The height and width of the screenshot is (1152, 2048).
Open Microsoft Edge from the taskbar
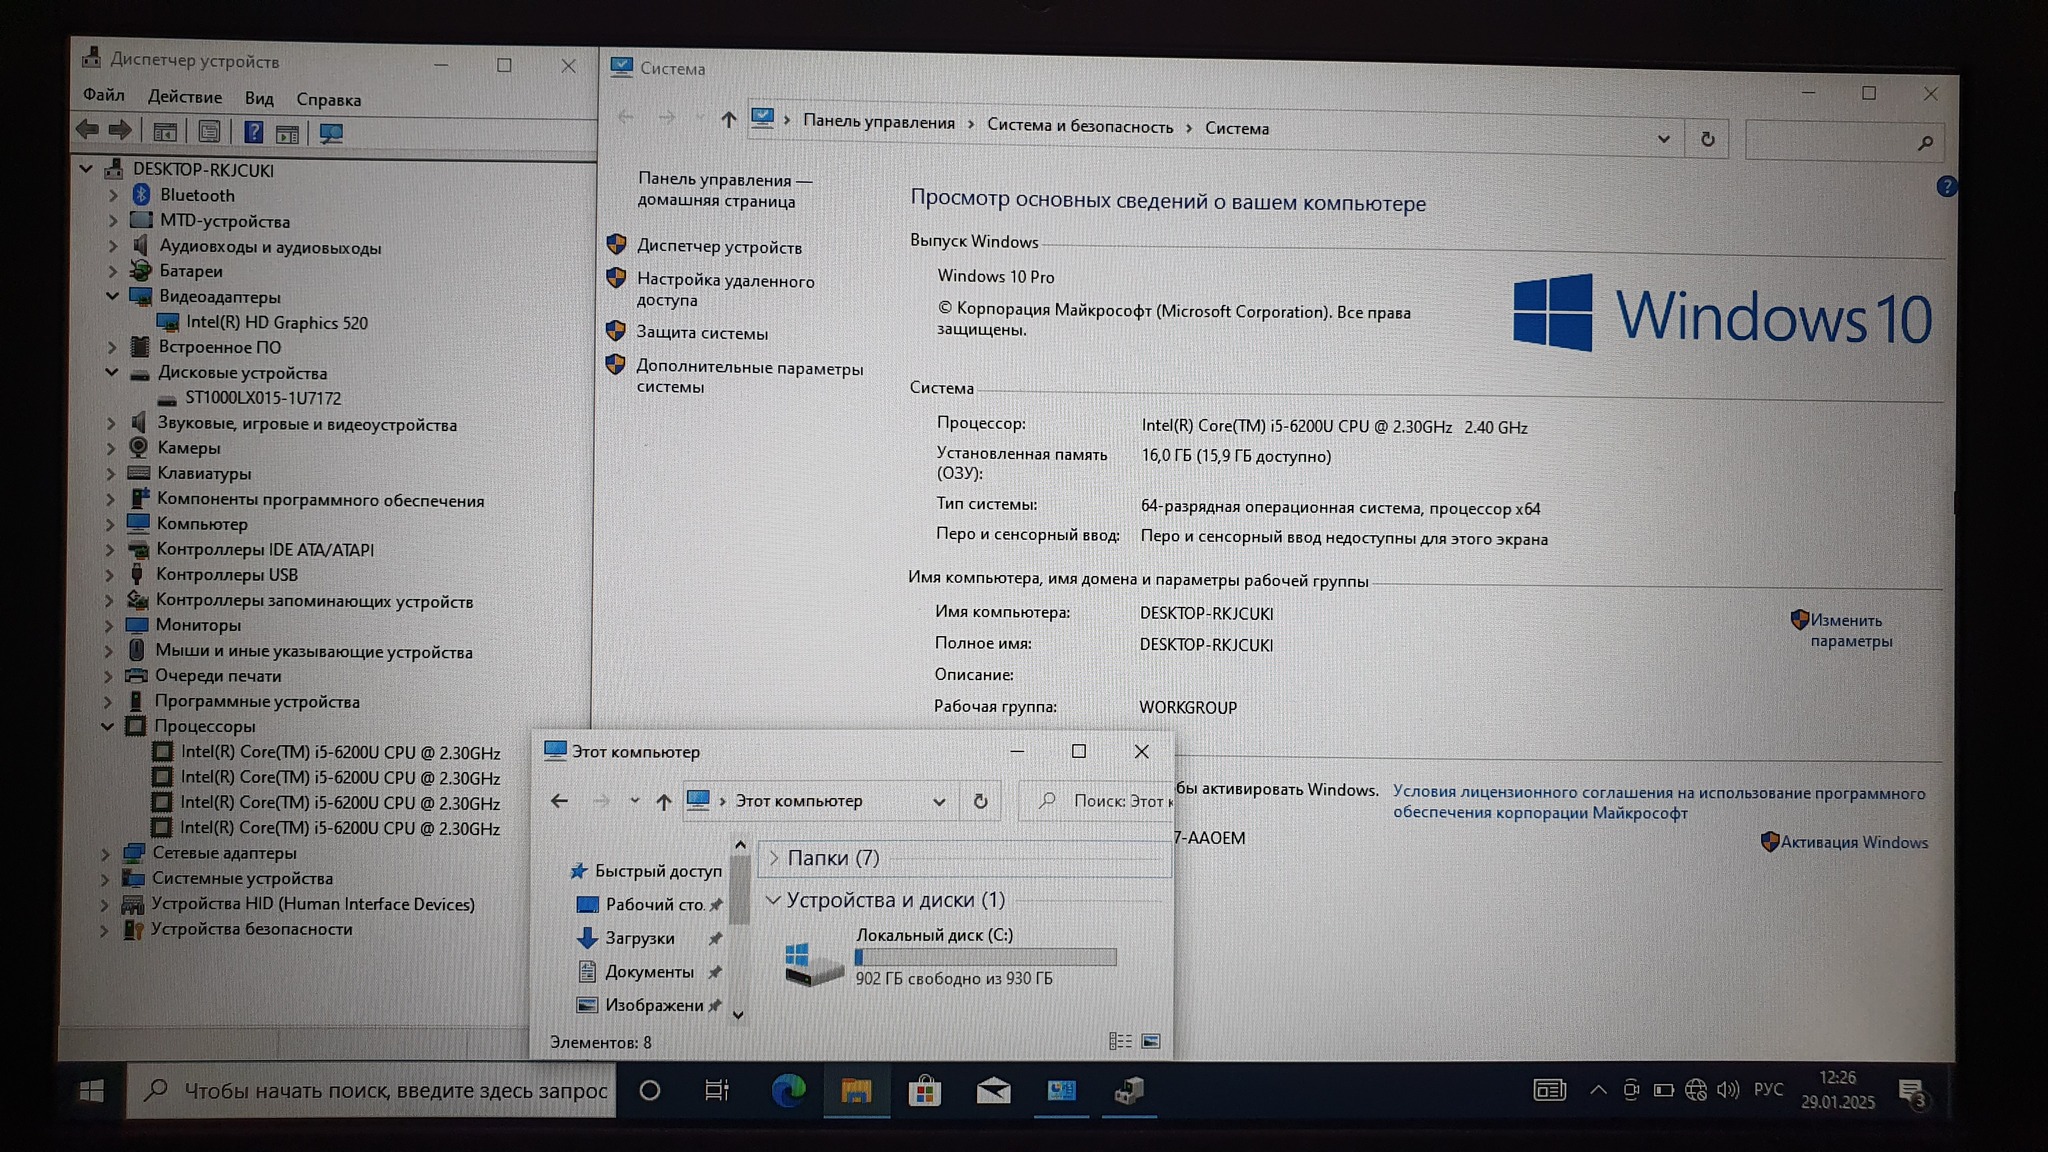tap(788, 1090)
